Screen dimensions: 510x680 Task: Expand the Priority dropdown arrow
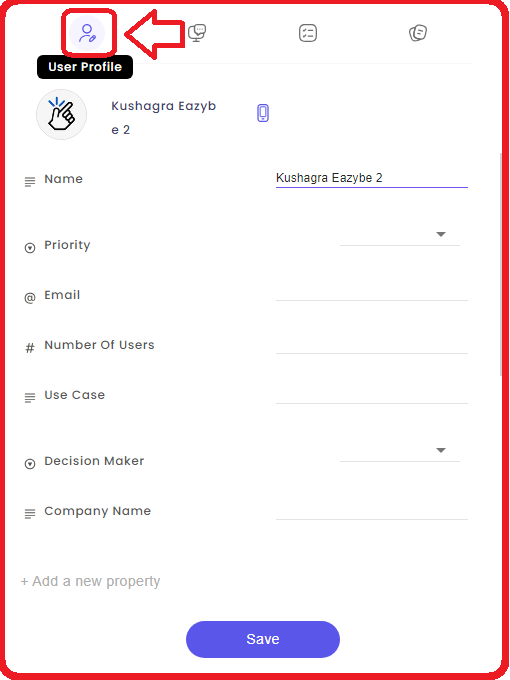pyautogui.click(x=441, y=235)
